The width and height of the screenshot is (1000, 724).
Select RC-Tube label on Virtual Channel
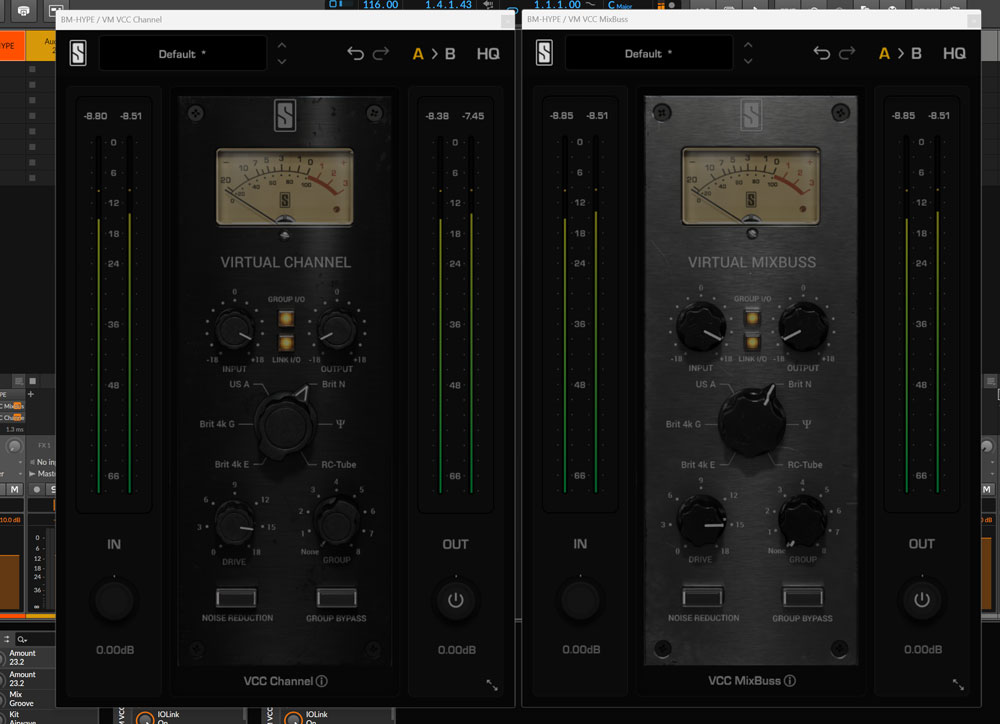pos(339,464)
